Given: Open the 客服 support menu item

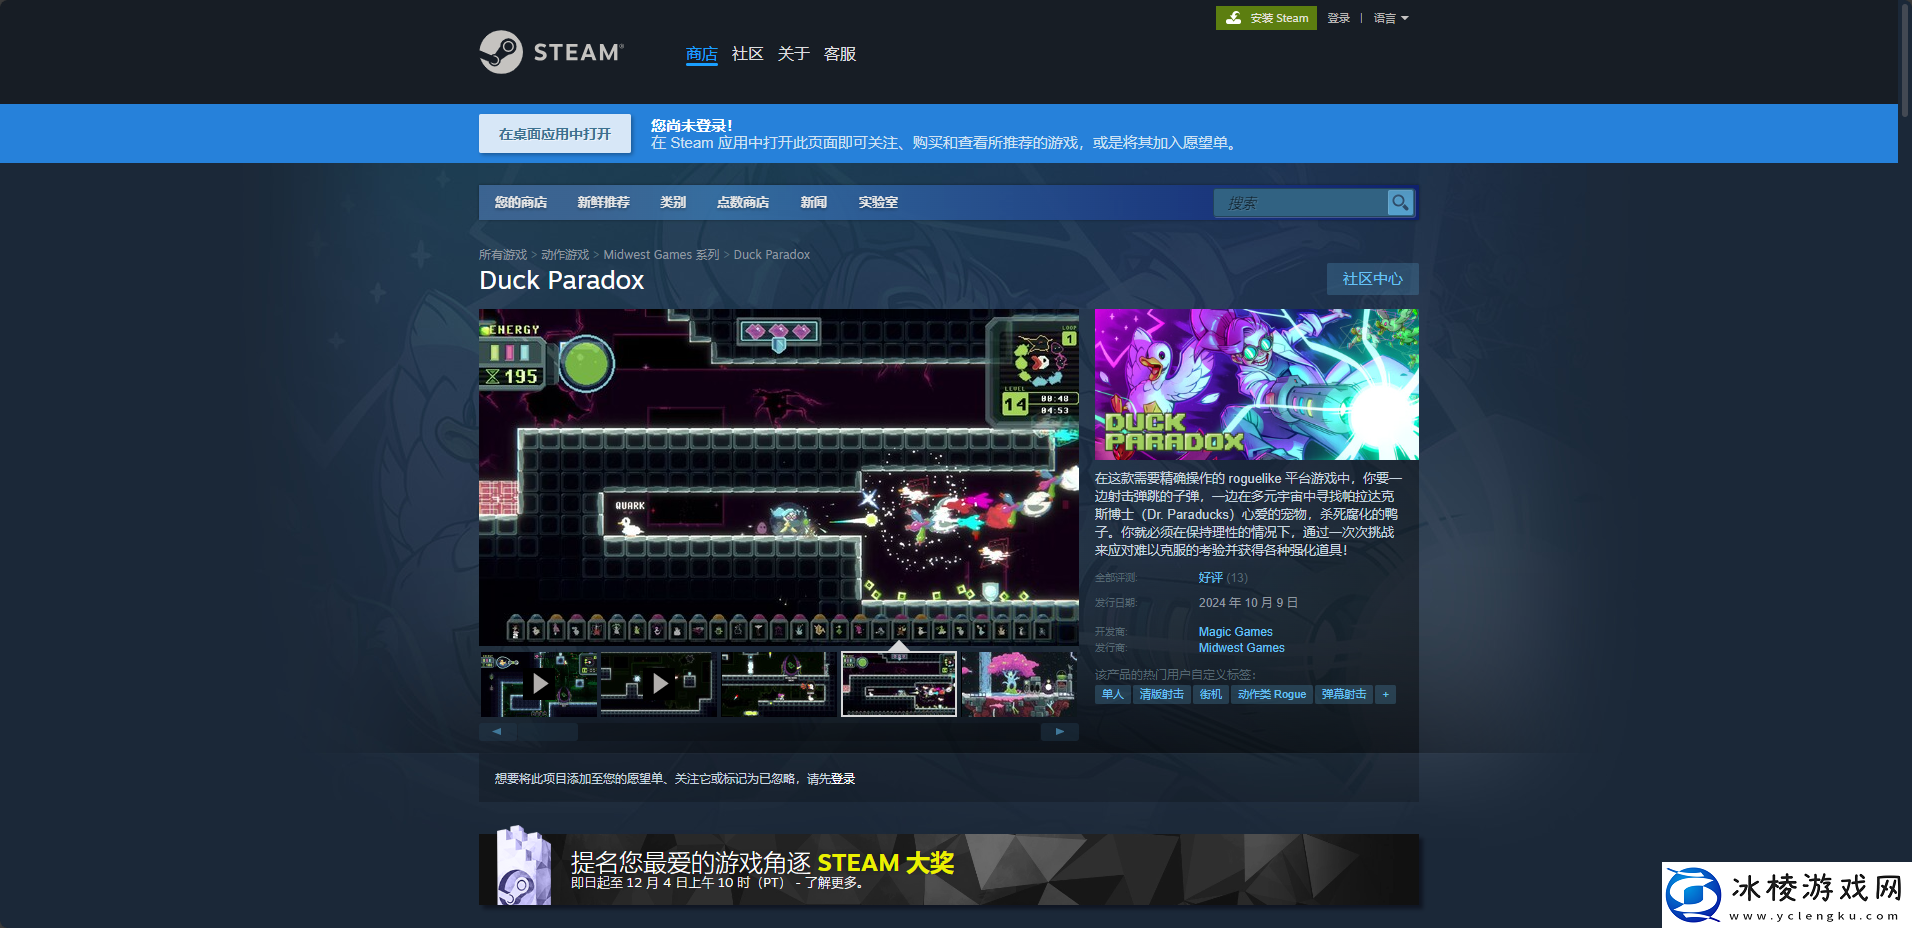Looking at the screenshot, I should pos(839,54).
